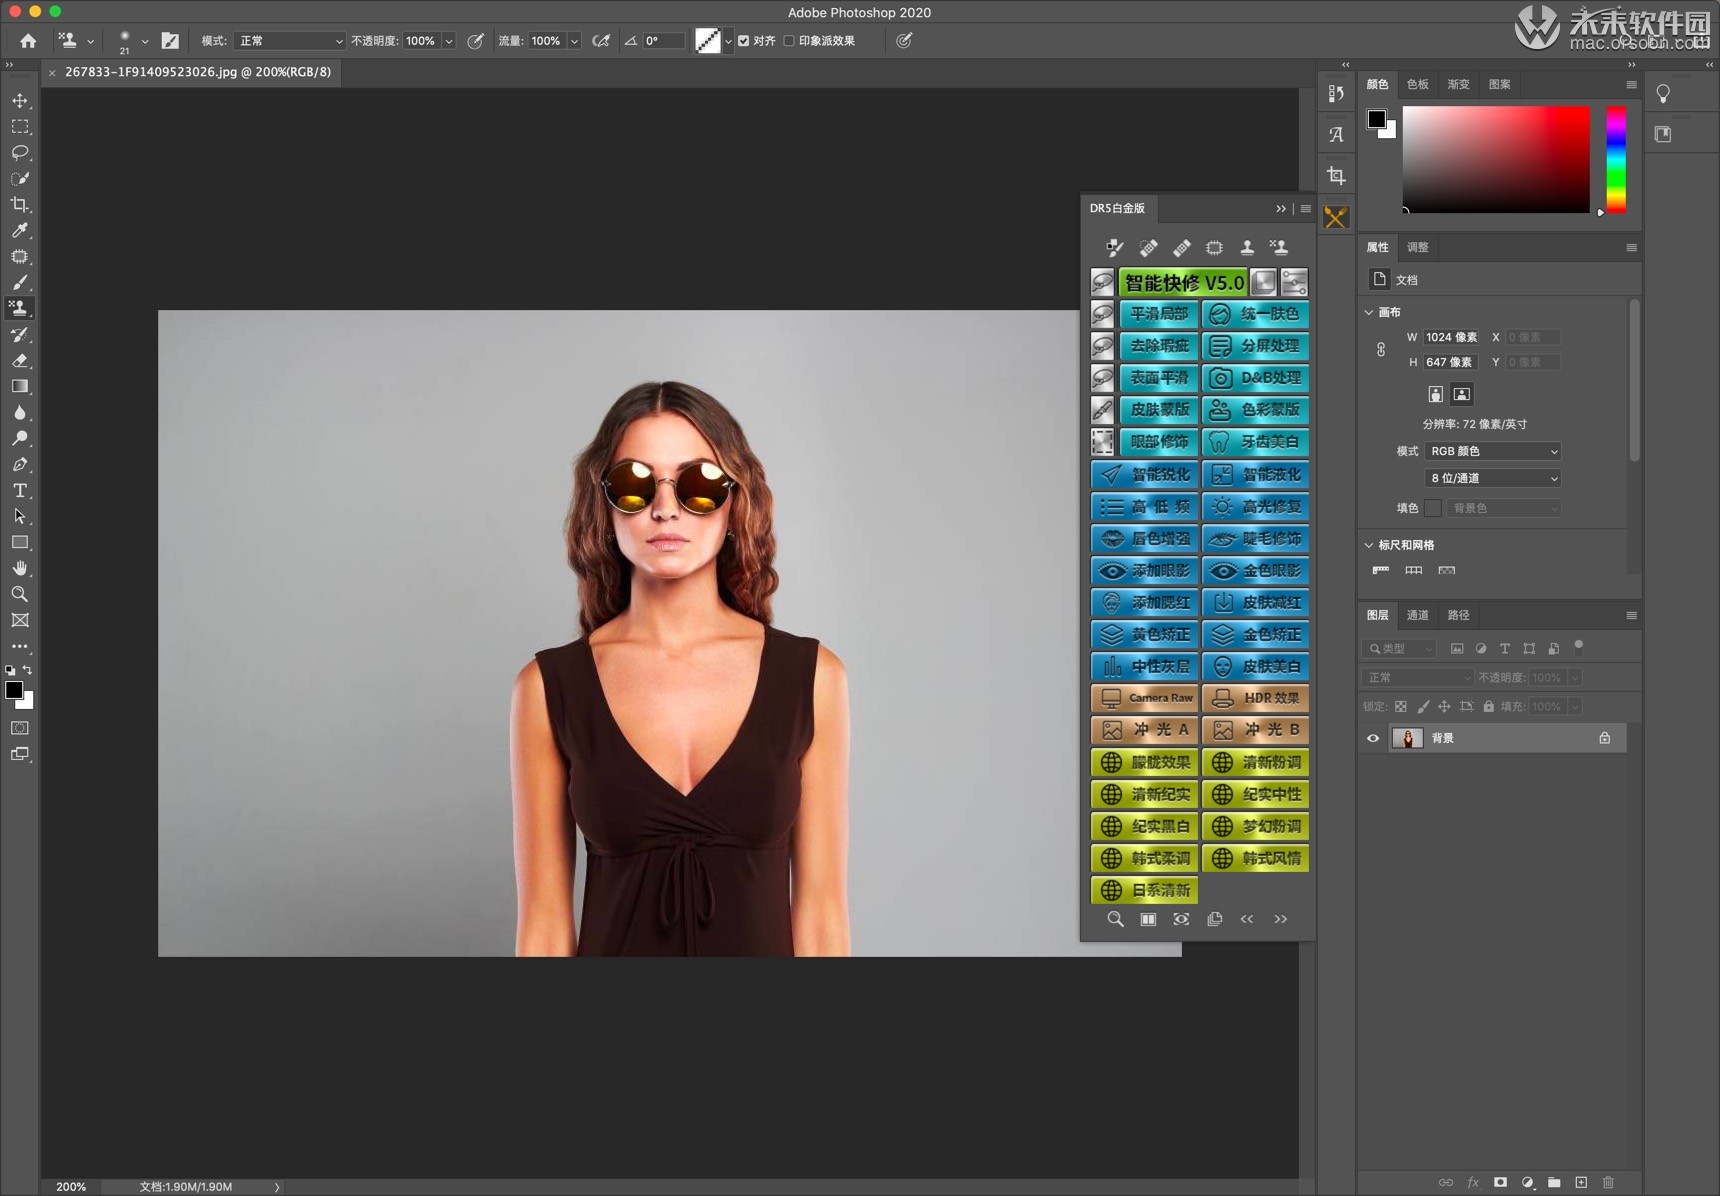This screenshot has width=1720, height=1196.
Task: Select the Eyedropper tool
Action: click(20, 231)
